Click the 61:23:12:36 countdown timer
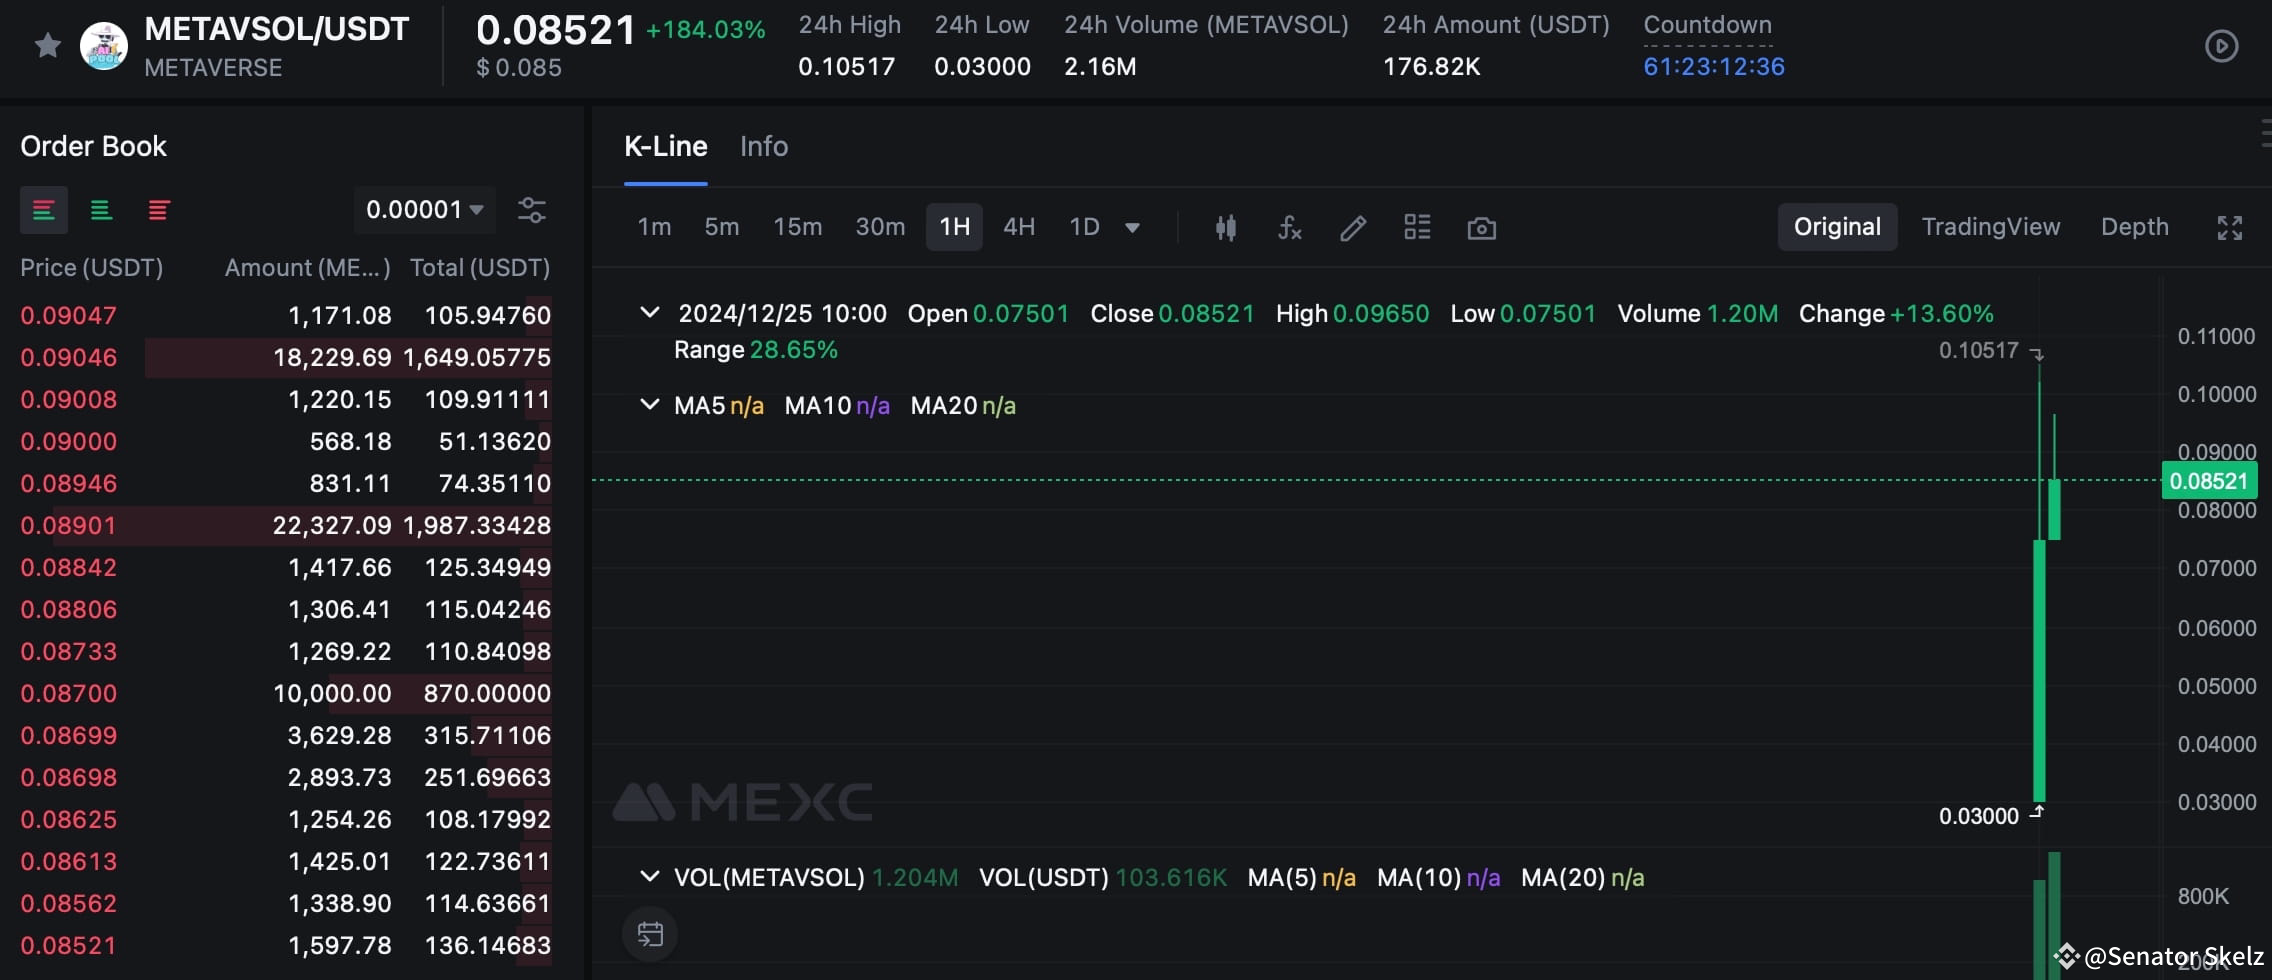Screen dimensions: 2272x980 click(1714, 67)
